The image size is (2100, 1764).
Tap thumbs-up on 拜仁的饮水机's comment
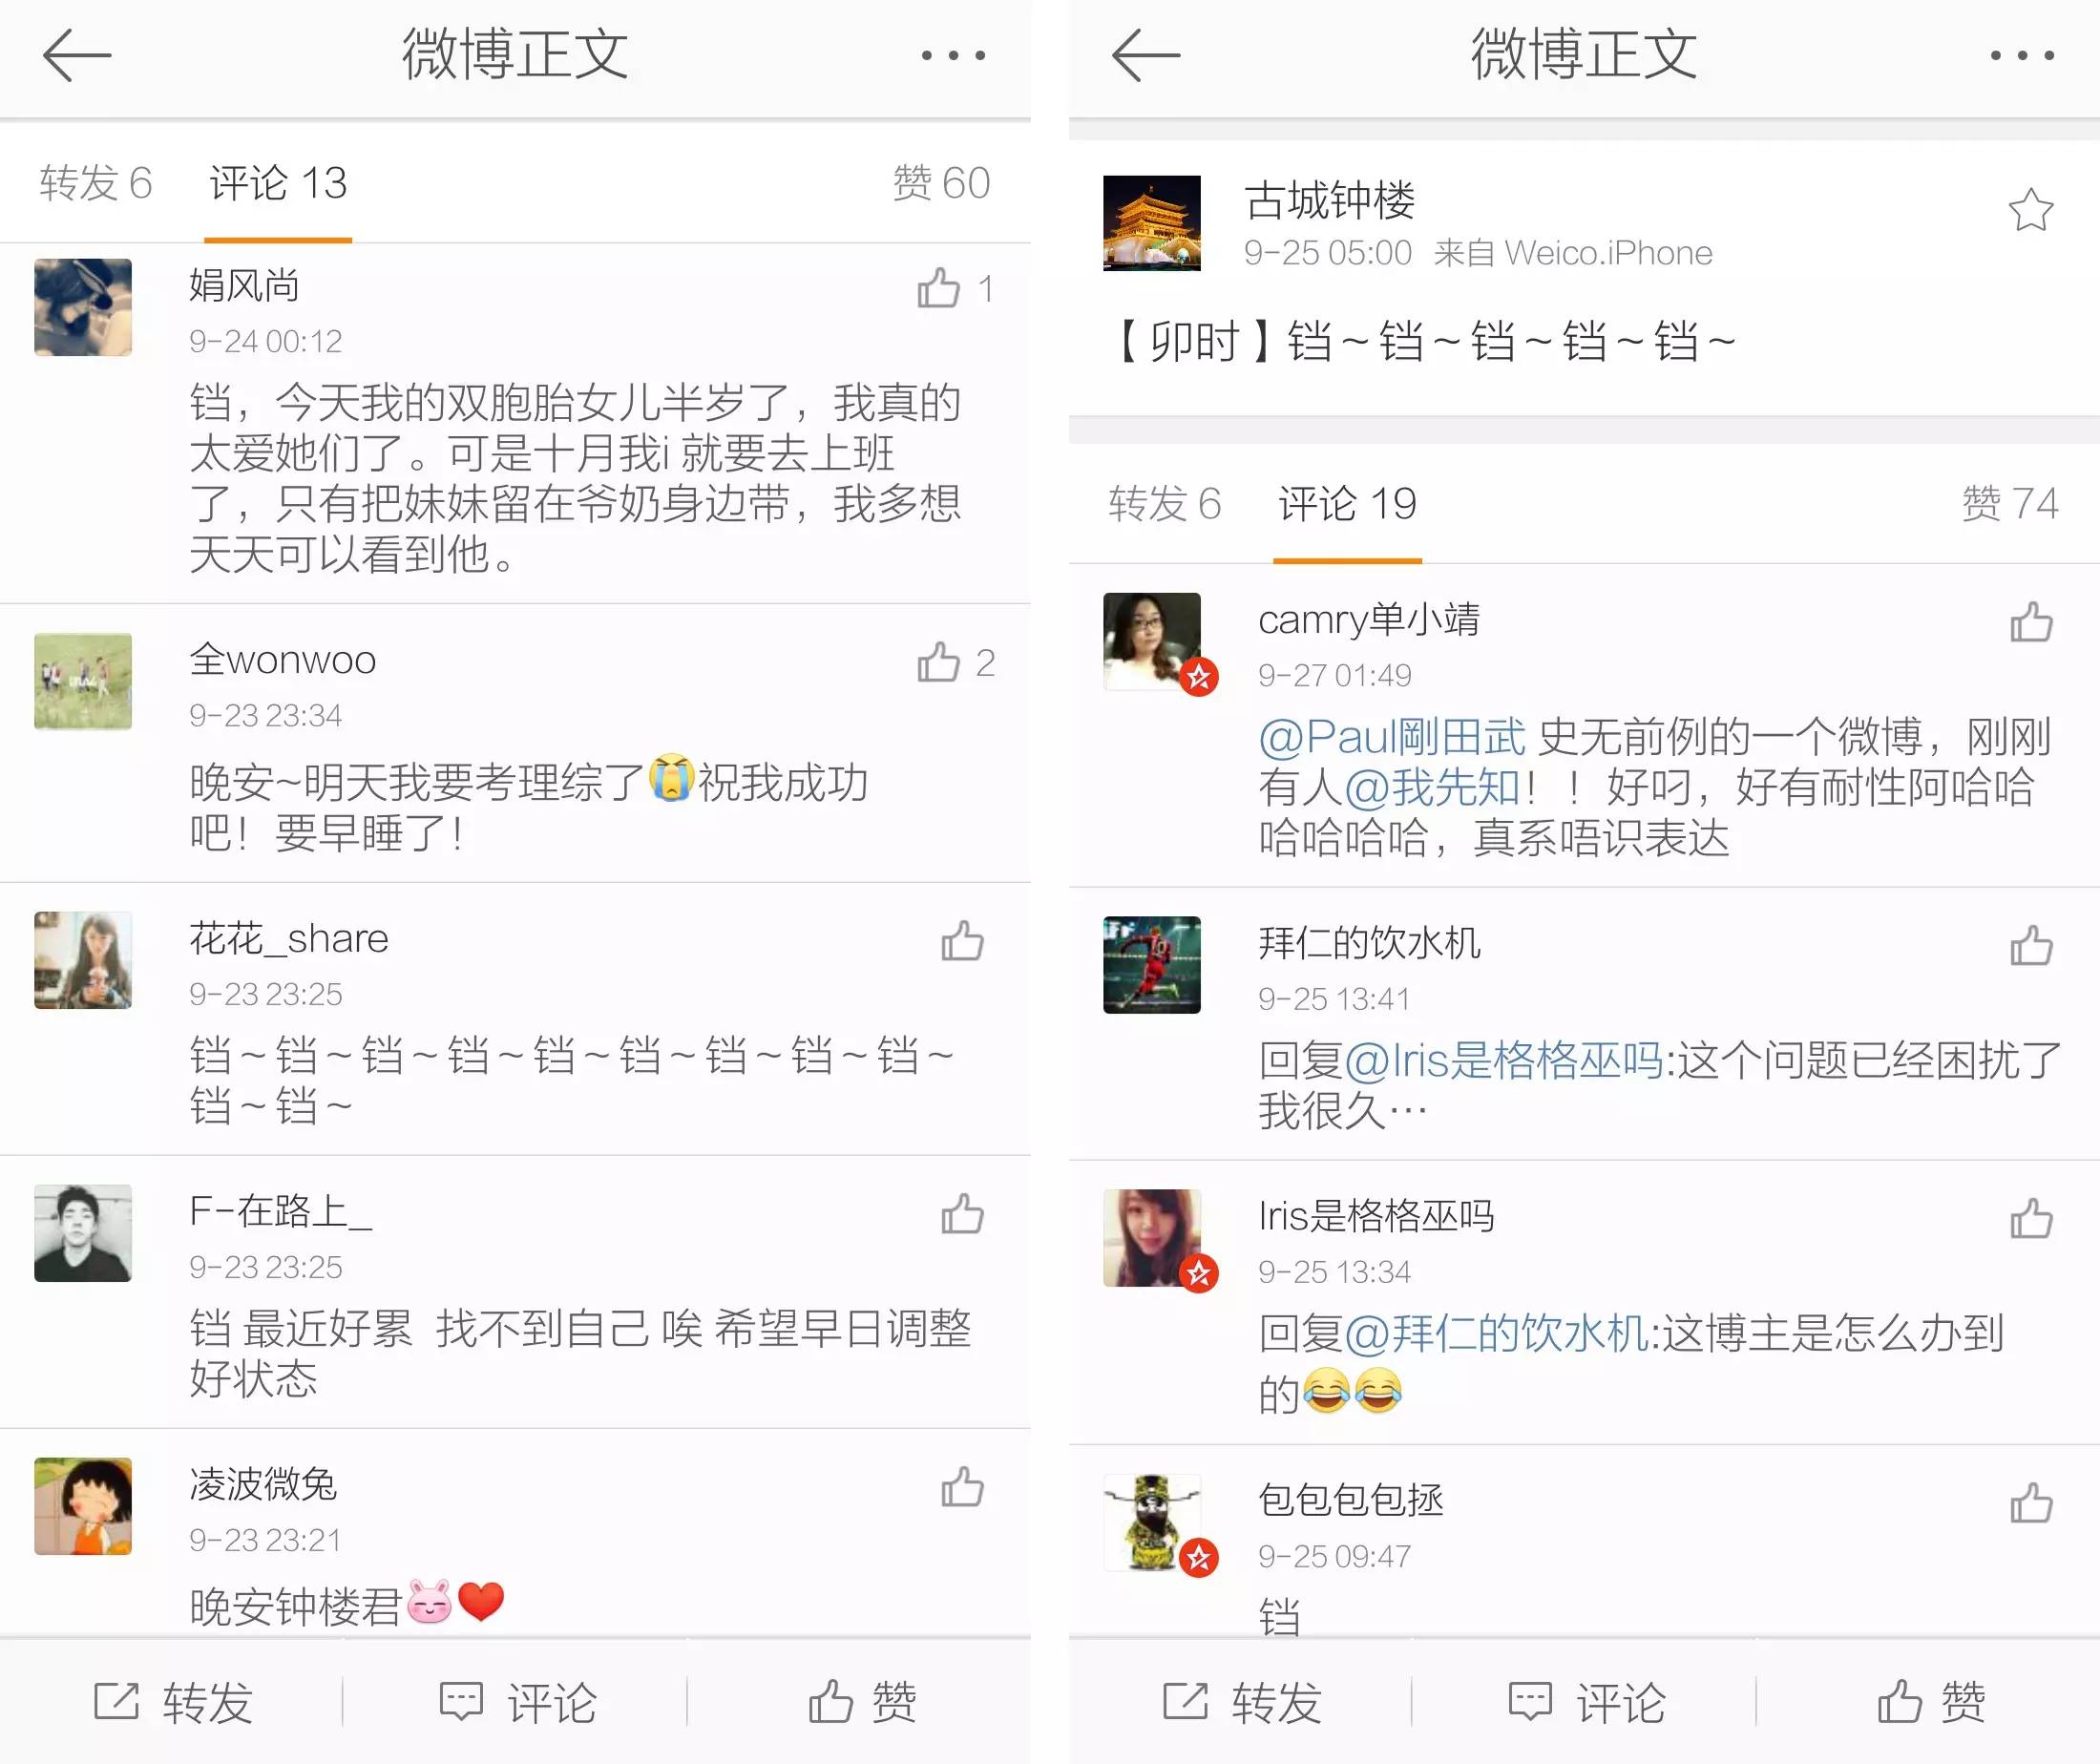coord(2031,945)
